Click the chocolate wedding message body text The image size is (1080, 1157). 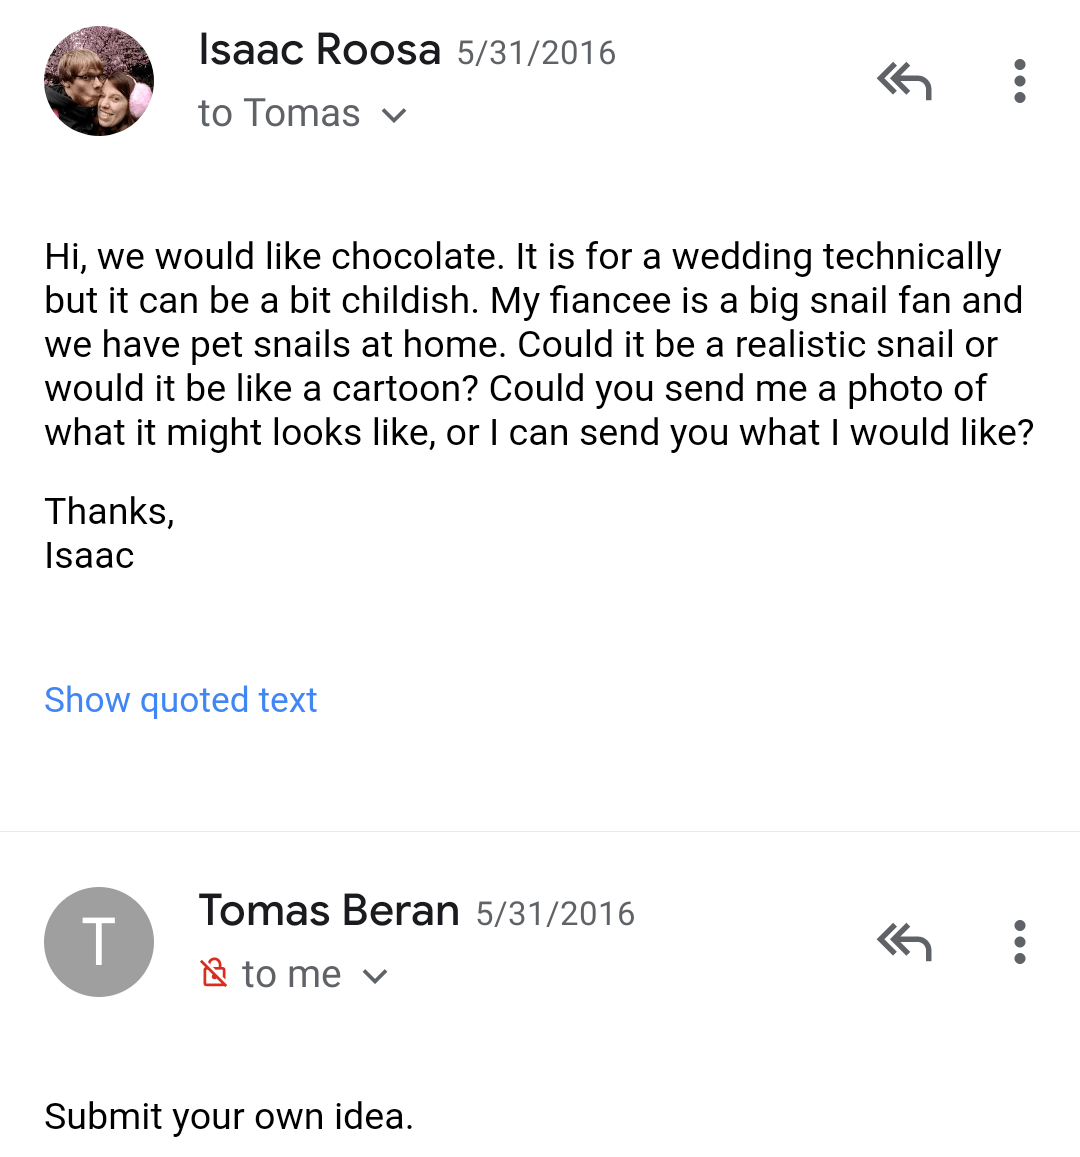point(520,344)
